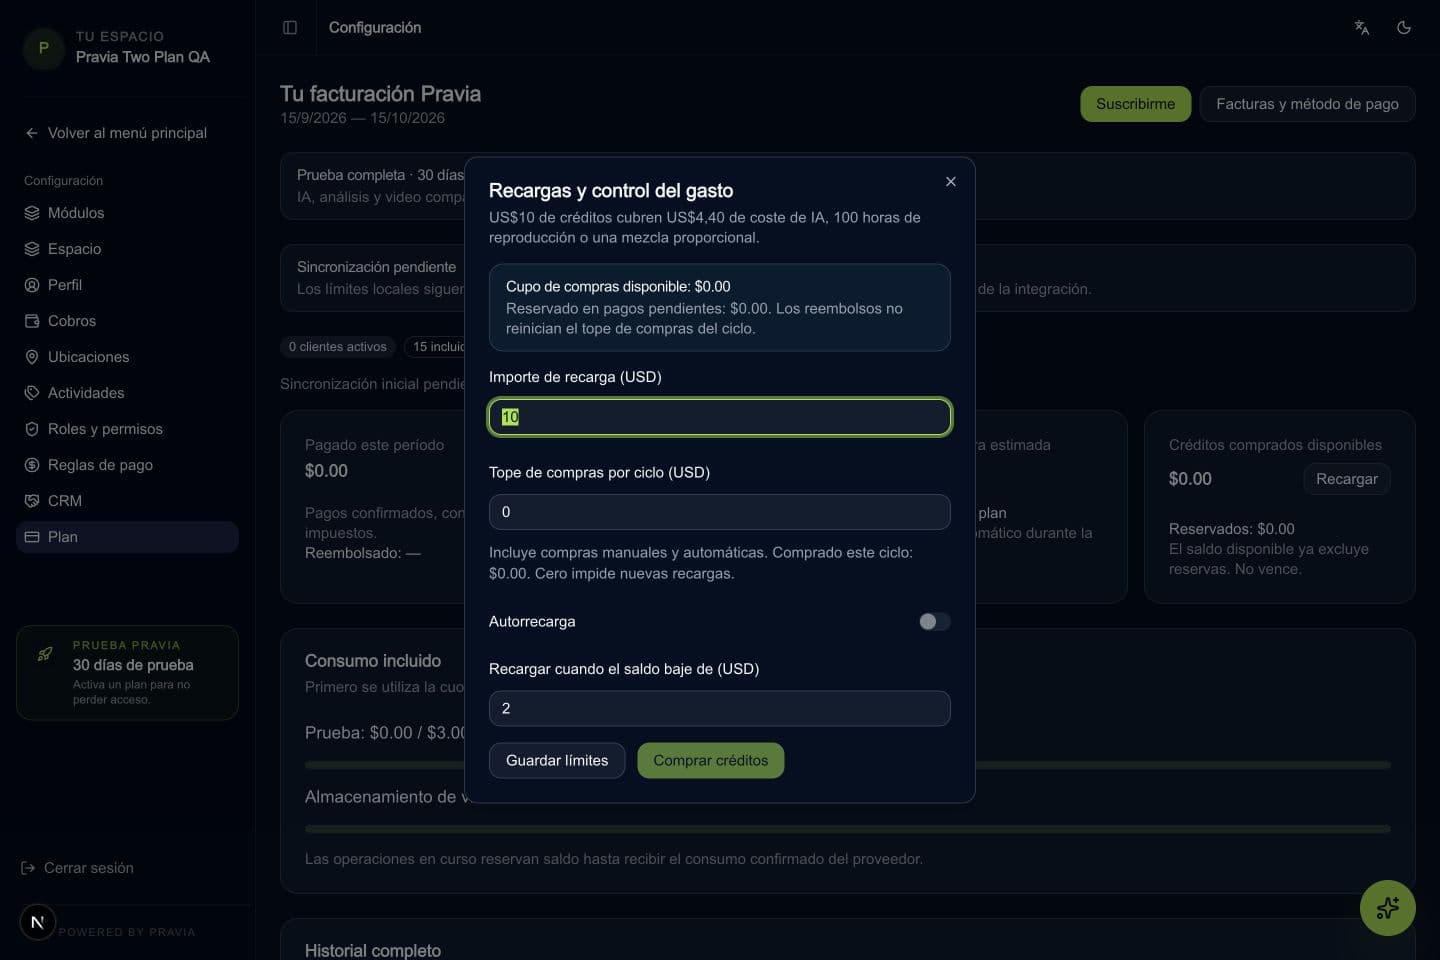
Task: Click the Configuración breadcrumb title
Action: [375, 28]
